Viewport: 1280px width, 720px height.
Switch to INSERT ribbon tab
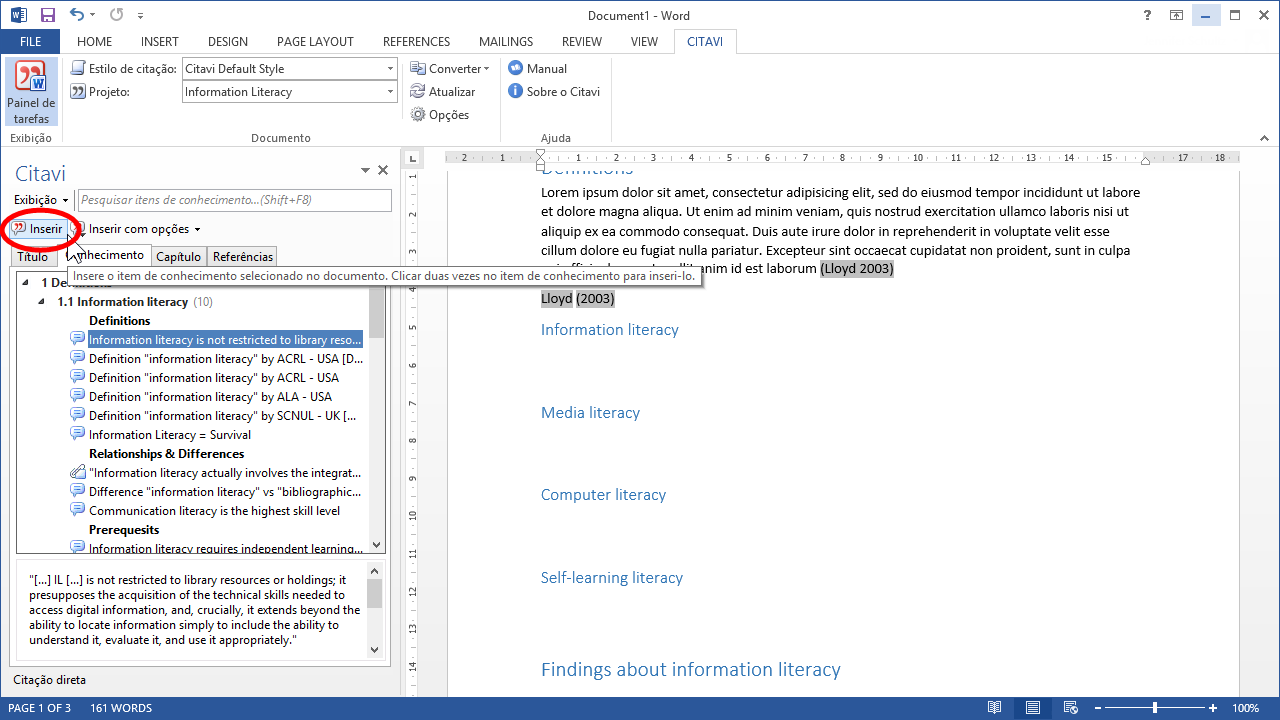(160, 42)
